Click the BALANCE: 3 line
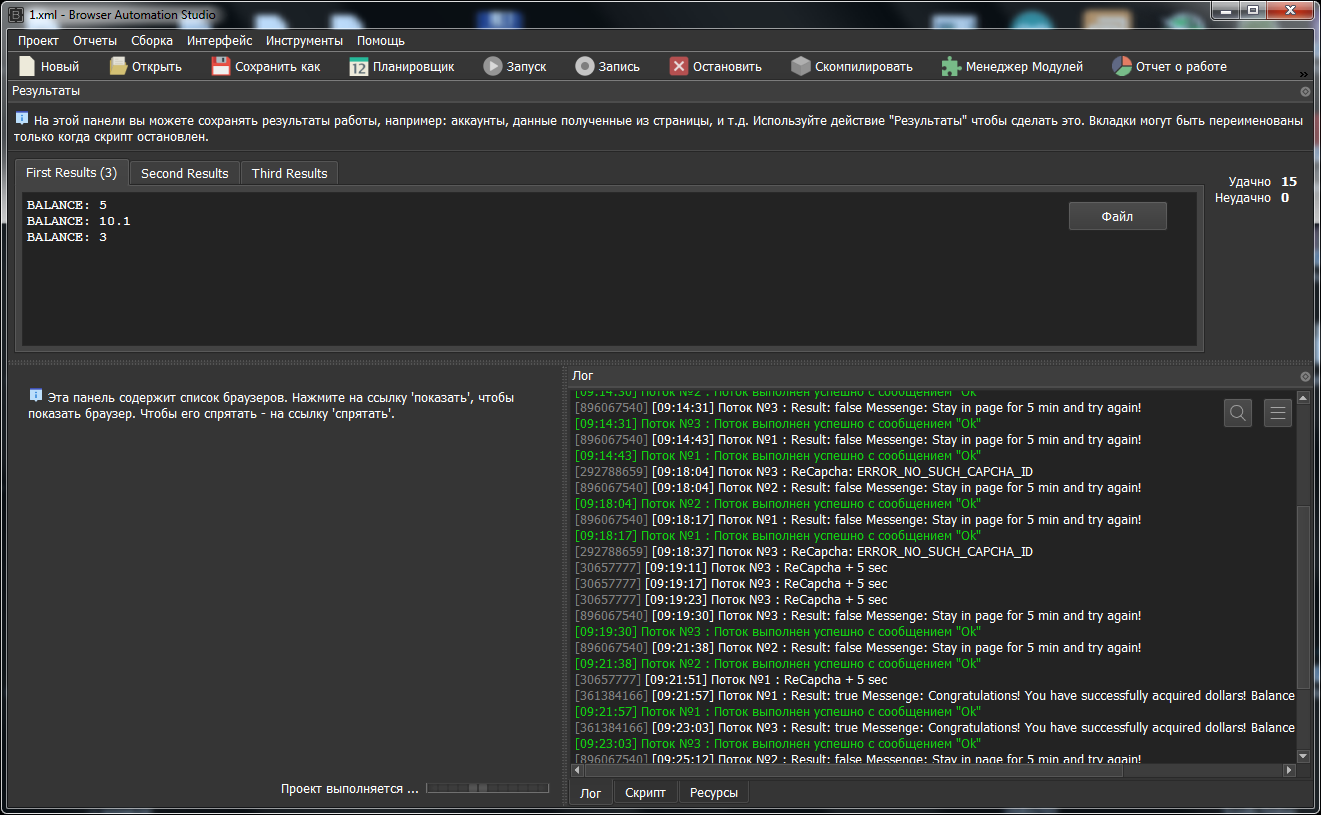This screenshot has width=1321, height=815. [67, 237]
